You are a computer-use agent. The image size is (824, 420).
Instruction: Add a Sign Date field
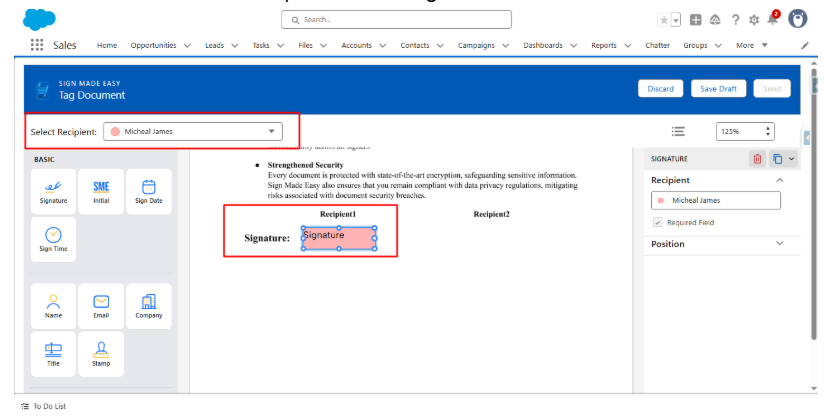149,191
